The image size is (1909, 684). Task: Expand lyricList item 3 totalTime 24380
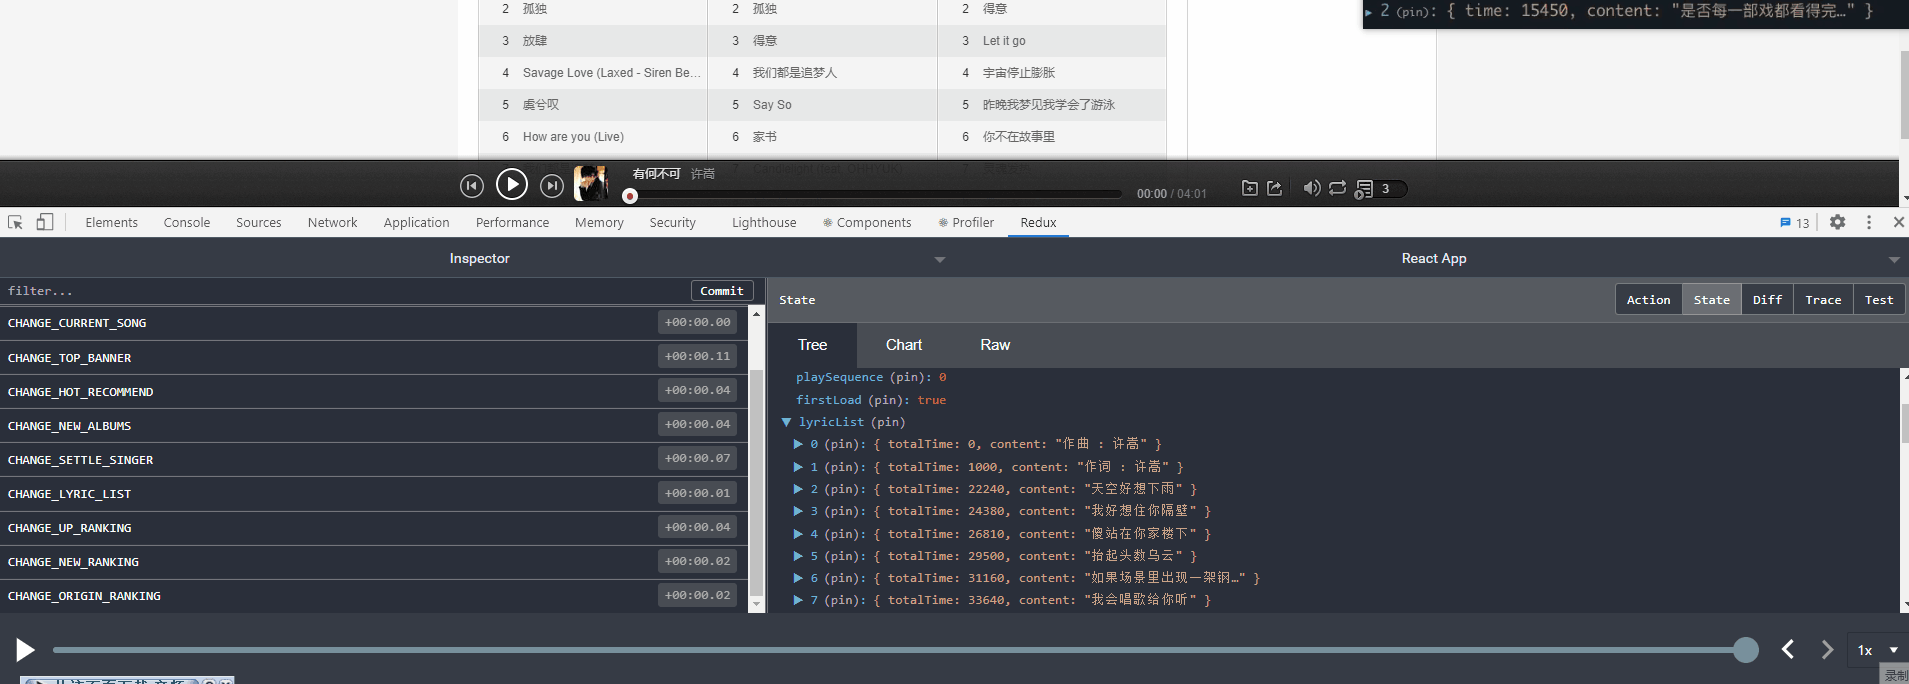click(798, 511)
